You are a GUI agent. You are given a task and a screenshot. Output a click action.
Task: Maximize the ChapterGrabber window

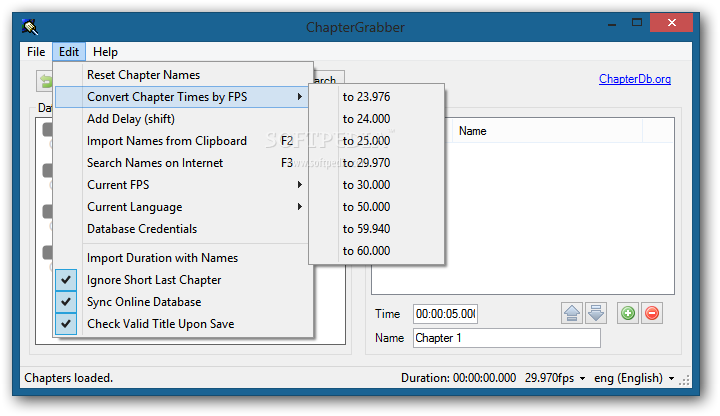pos(637,22)
